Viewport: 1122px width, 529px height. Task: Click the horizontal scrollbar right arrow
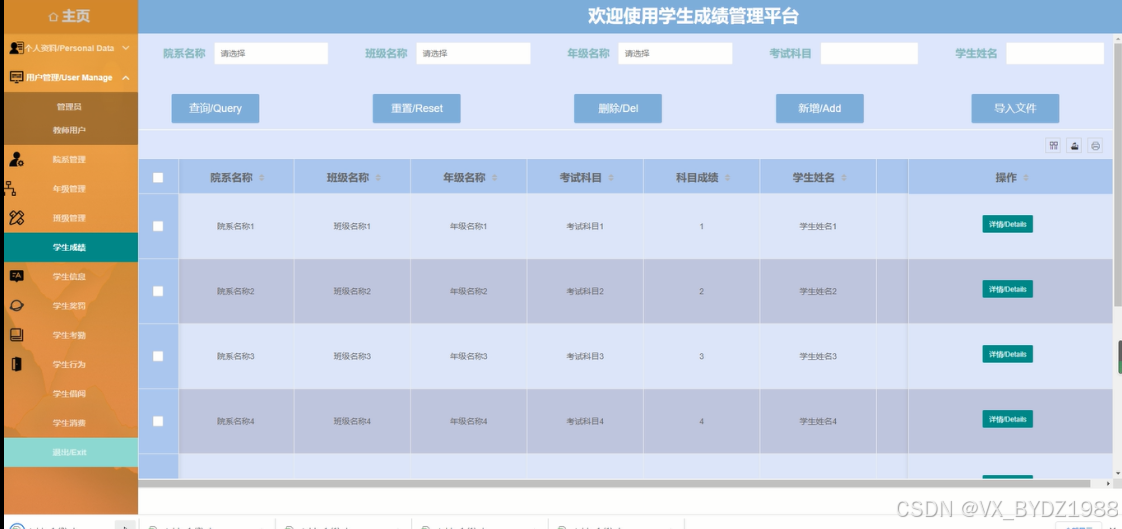[1108, 484]
